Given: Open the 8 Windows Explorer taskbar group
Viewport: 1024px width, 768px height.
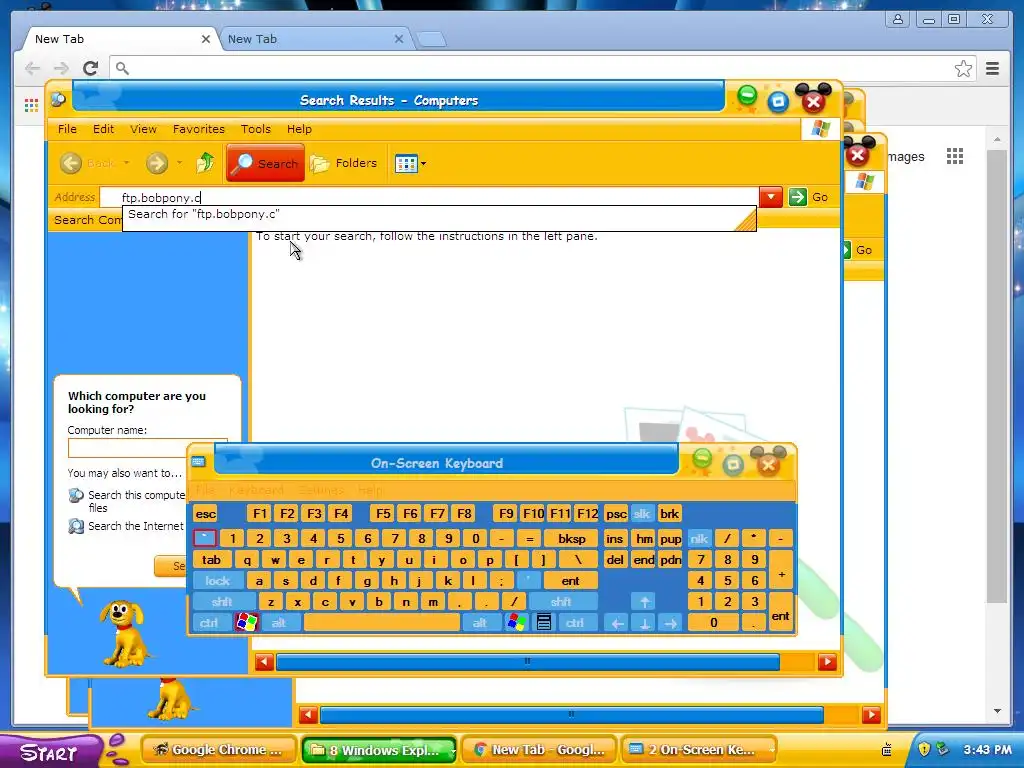Looking at the screenshot, I should 379,750.
